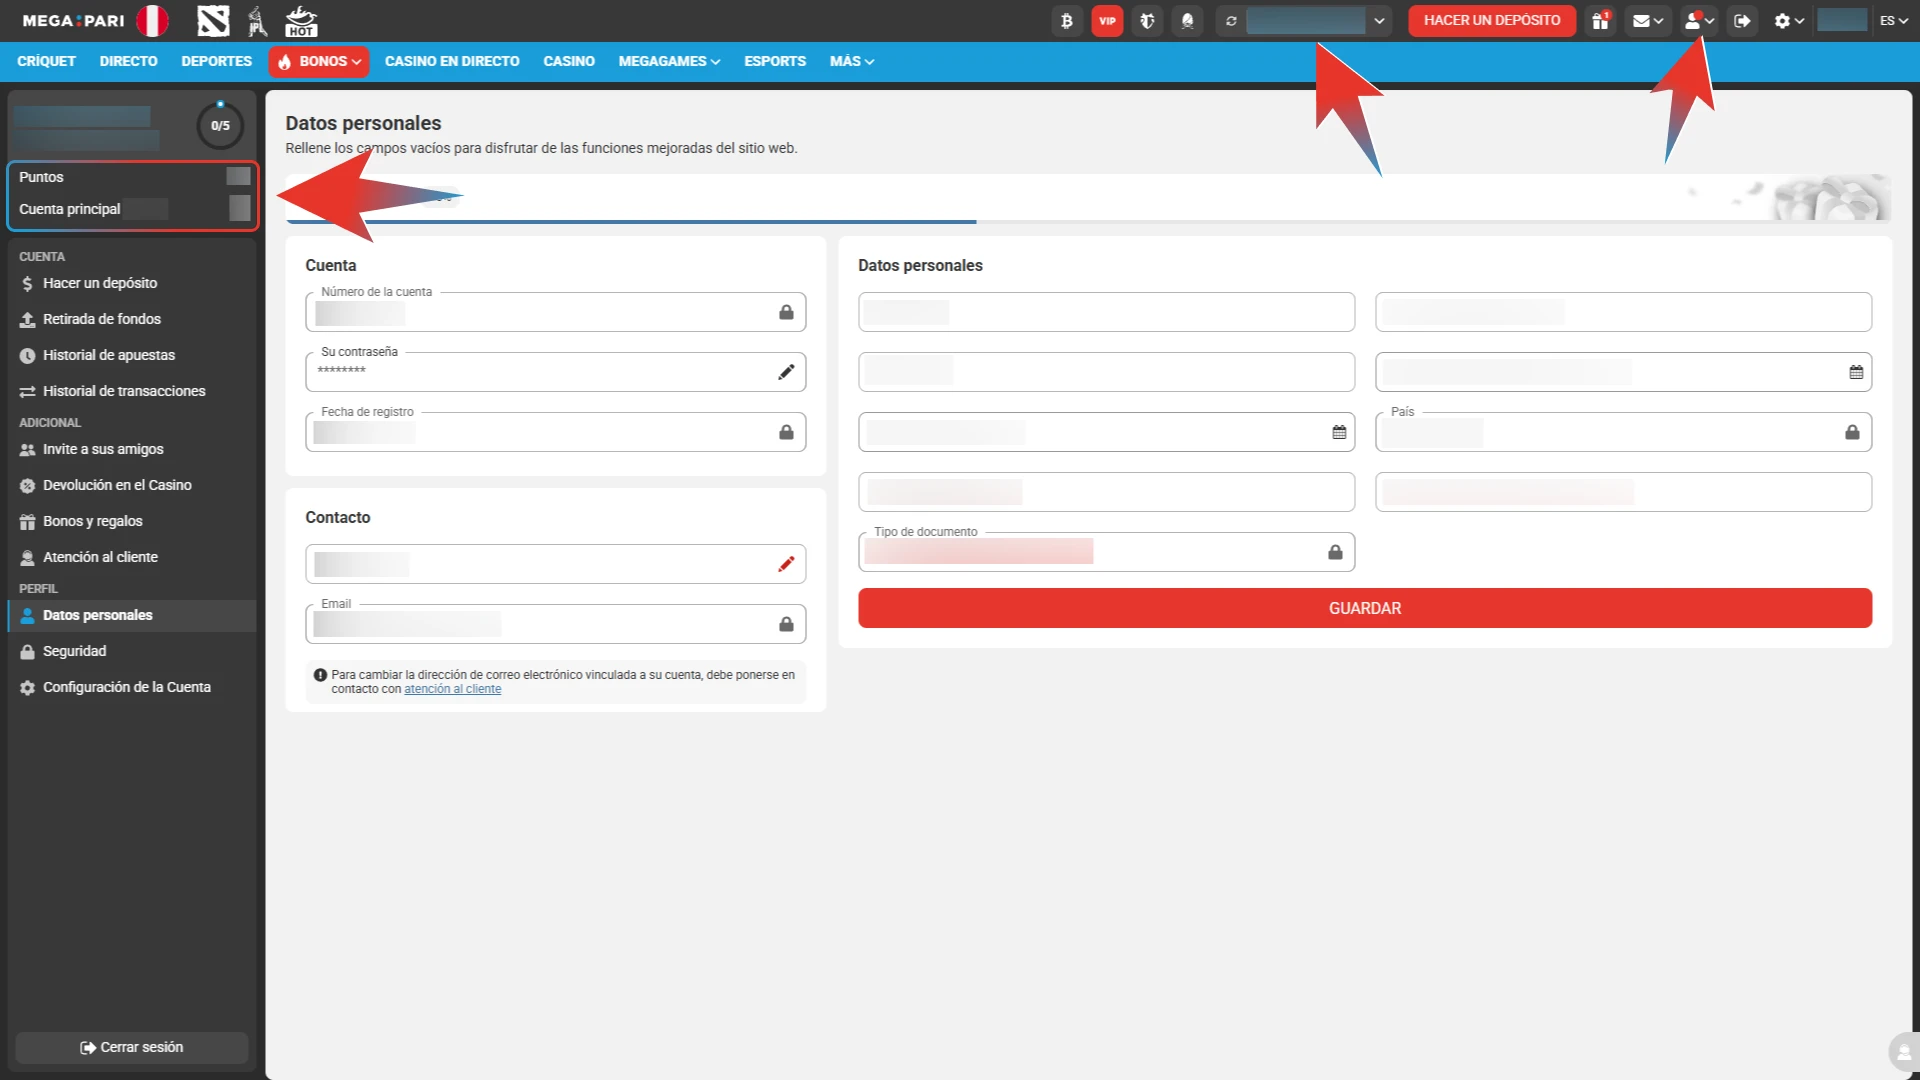Image resolution: width=1920 pixels, height=1080 pixels.
Task: Refresh the account balance
Action: tap(1231, 20)
